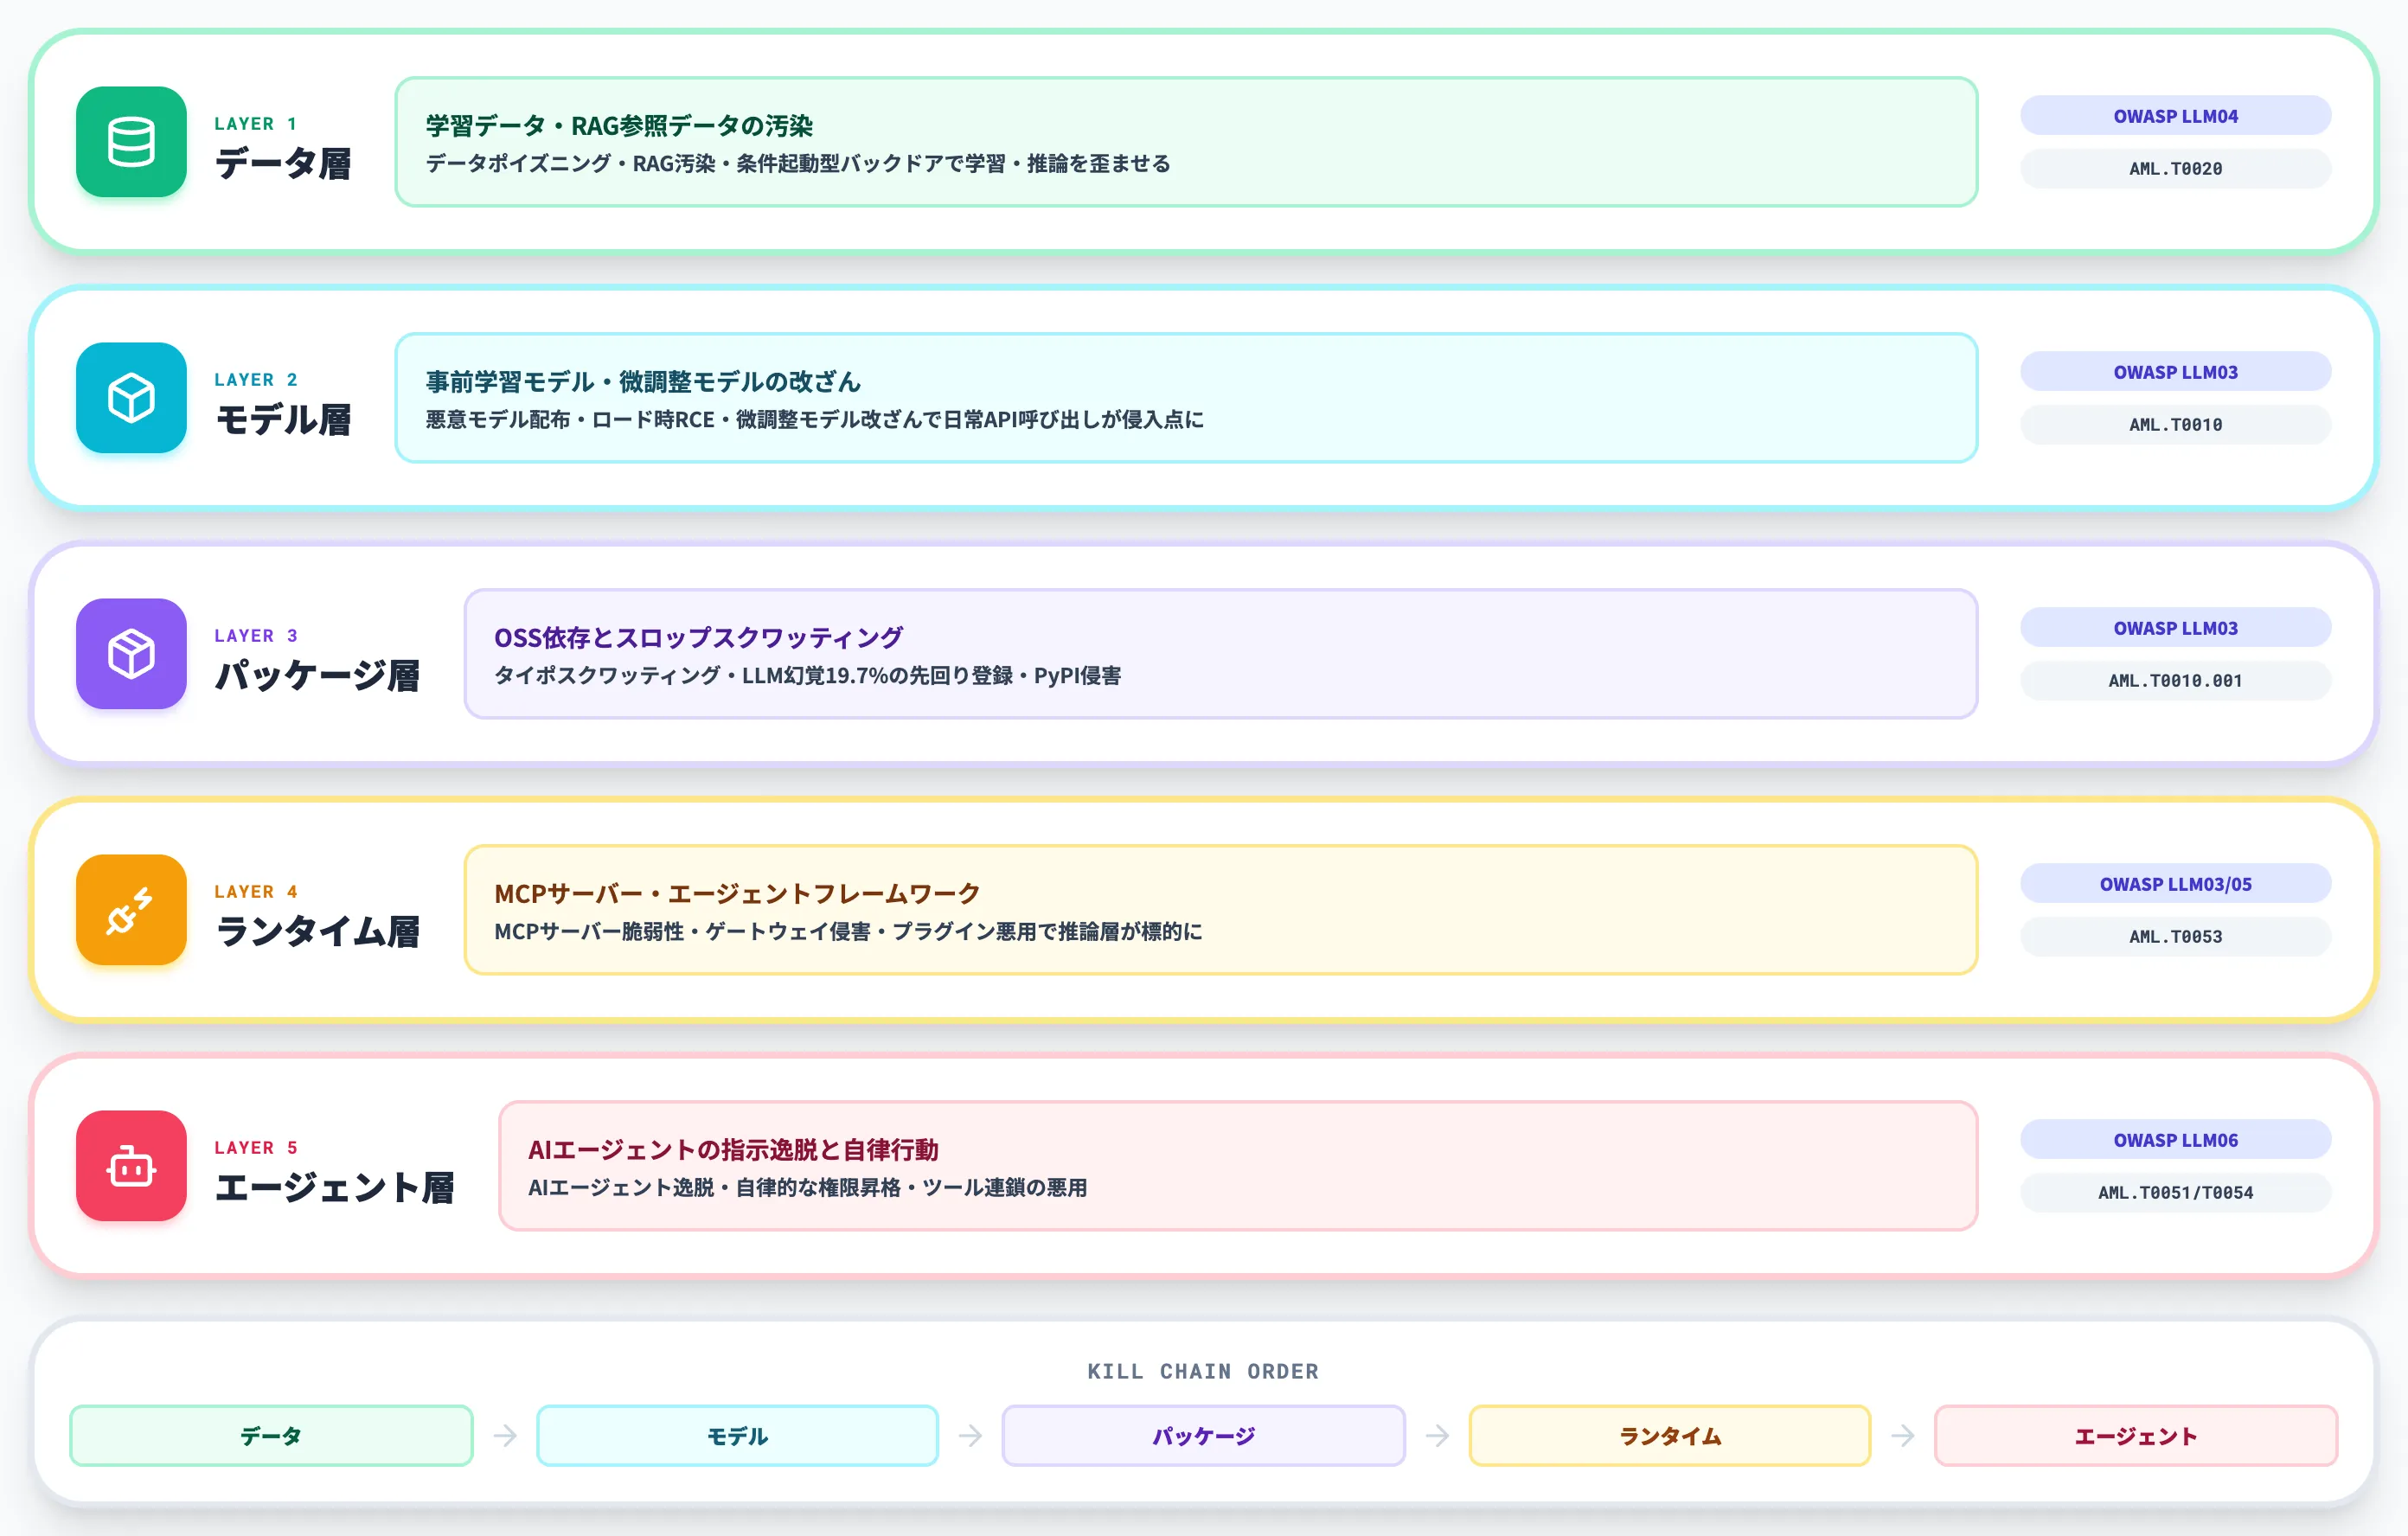Screen dimensions: 2408x1536
Task: Click the green database icon for データ層
Action: [x=131, y=142]
